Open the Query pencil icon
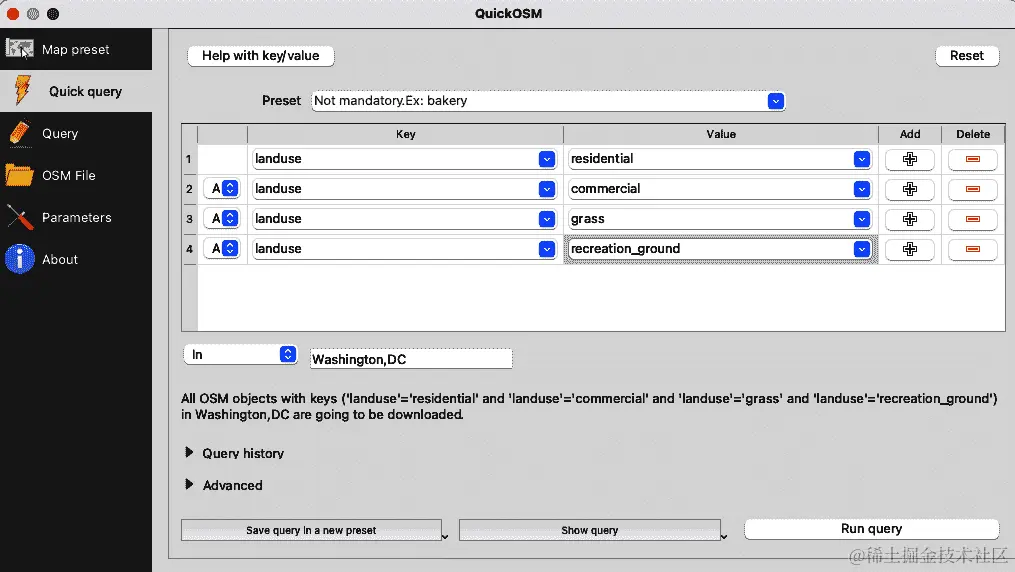 coord(20,133)
